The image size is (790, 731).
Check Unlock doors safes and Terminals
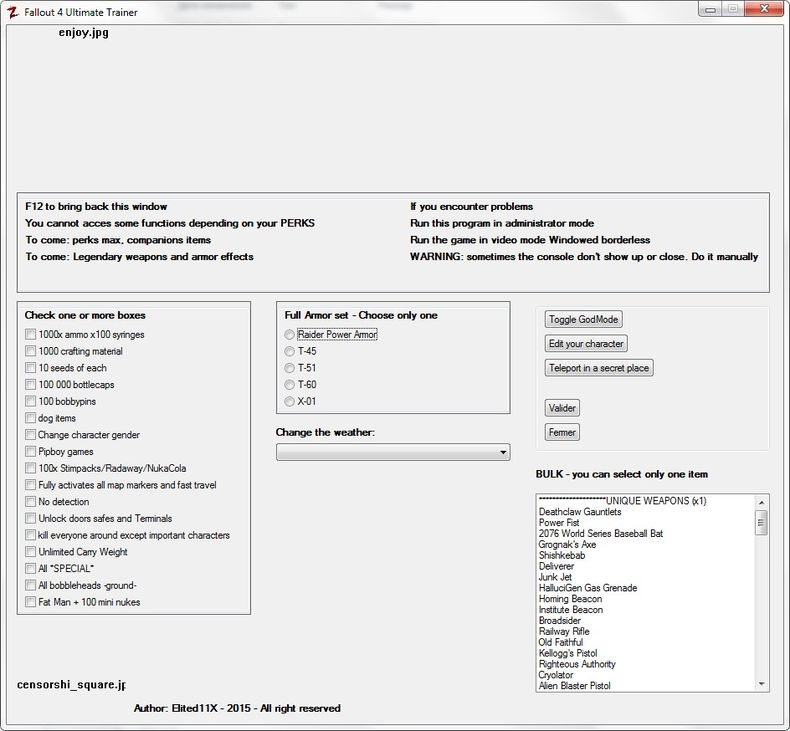(x=31, y=518)
